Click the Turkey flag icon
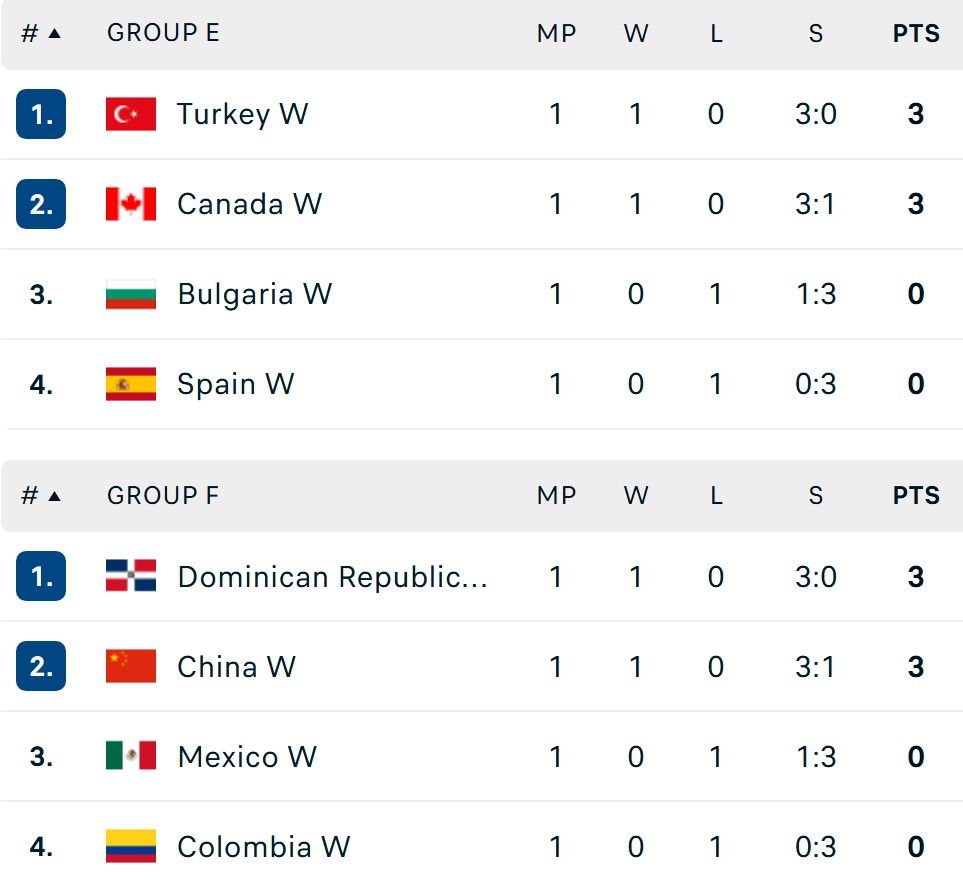Screen dimensions: 963x884 (x=131, y=114)
